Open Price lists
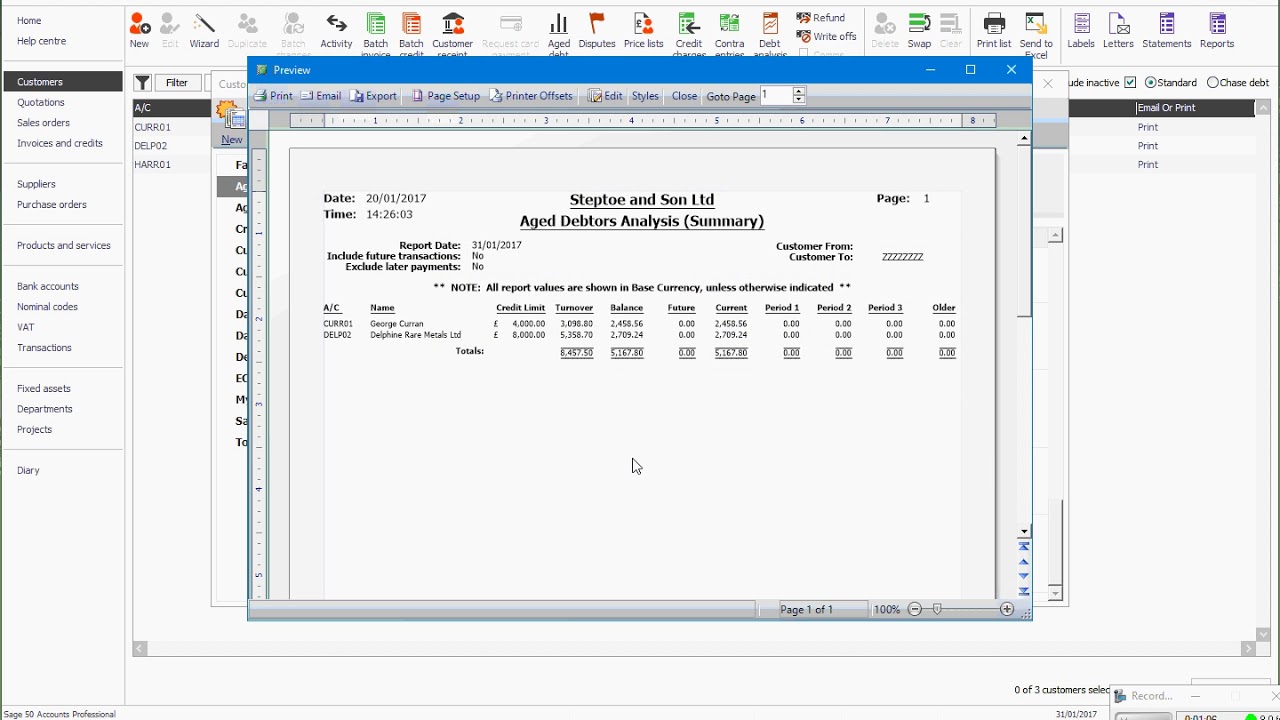Screen dimensions: 1280x720 coord(643,30)
